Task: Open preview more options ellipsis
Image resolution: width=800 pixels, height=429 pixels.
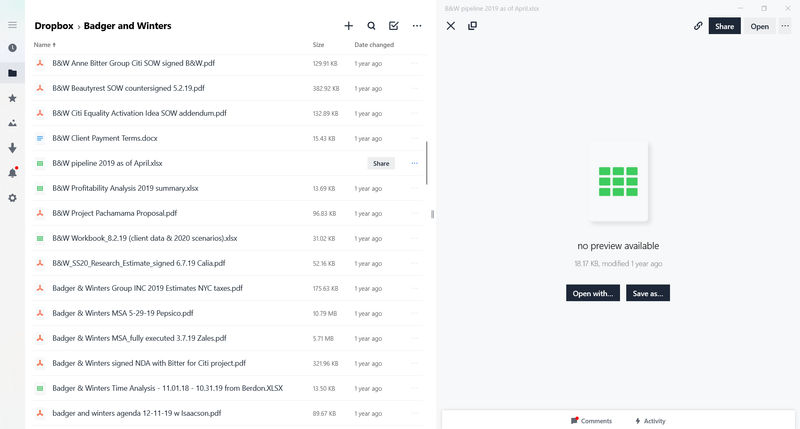Action: click(785, 26)
